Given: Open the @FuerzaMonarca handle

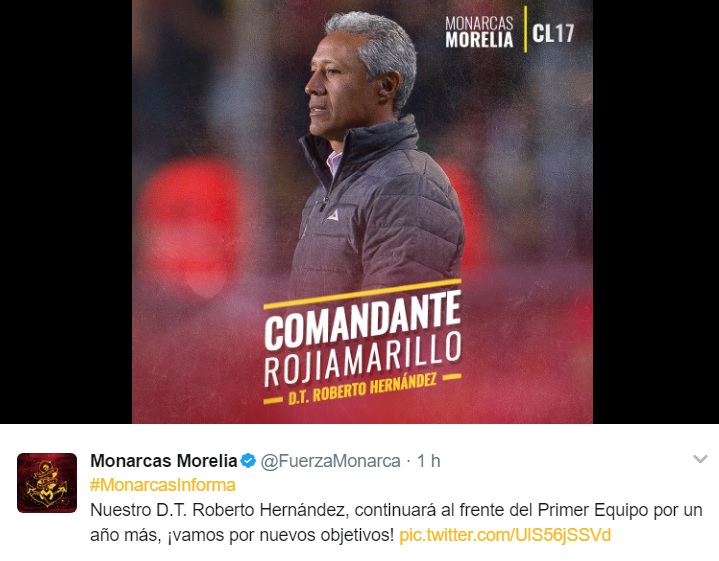Looking at the screenshot, I should click(x=330, y=461).
